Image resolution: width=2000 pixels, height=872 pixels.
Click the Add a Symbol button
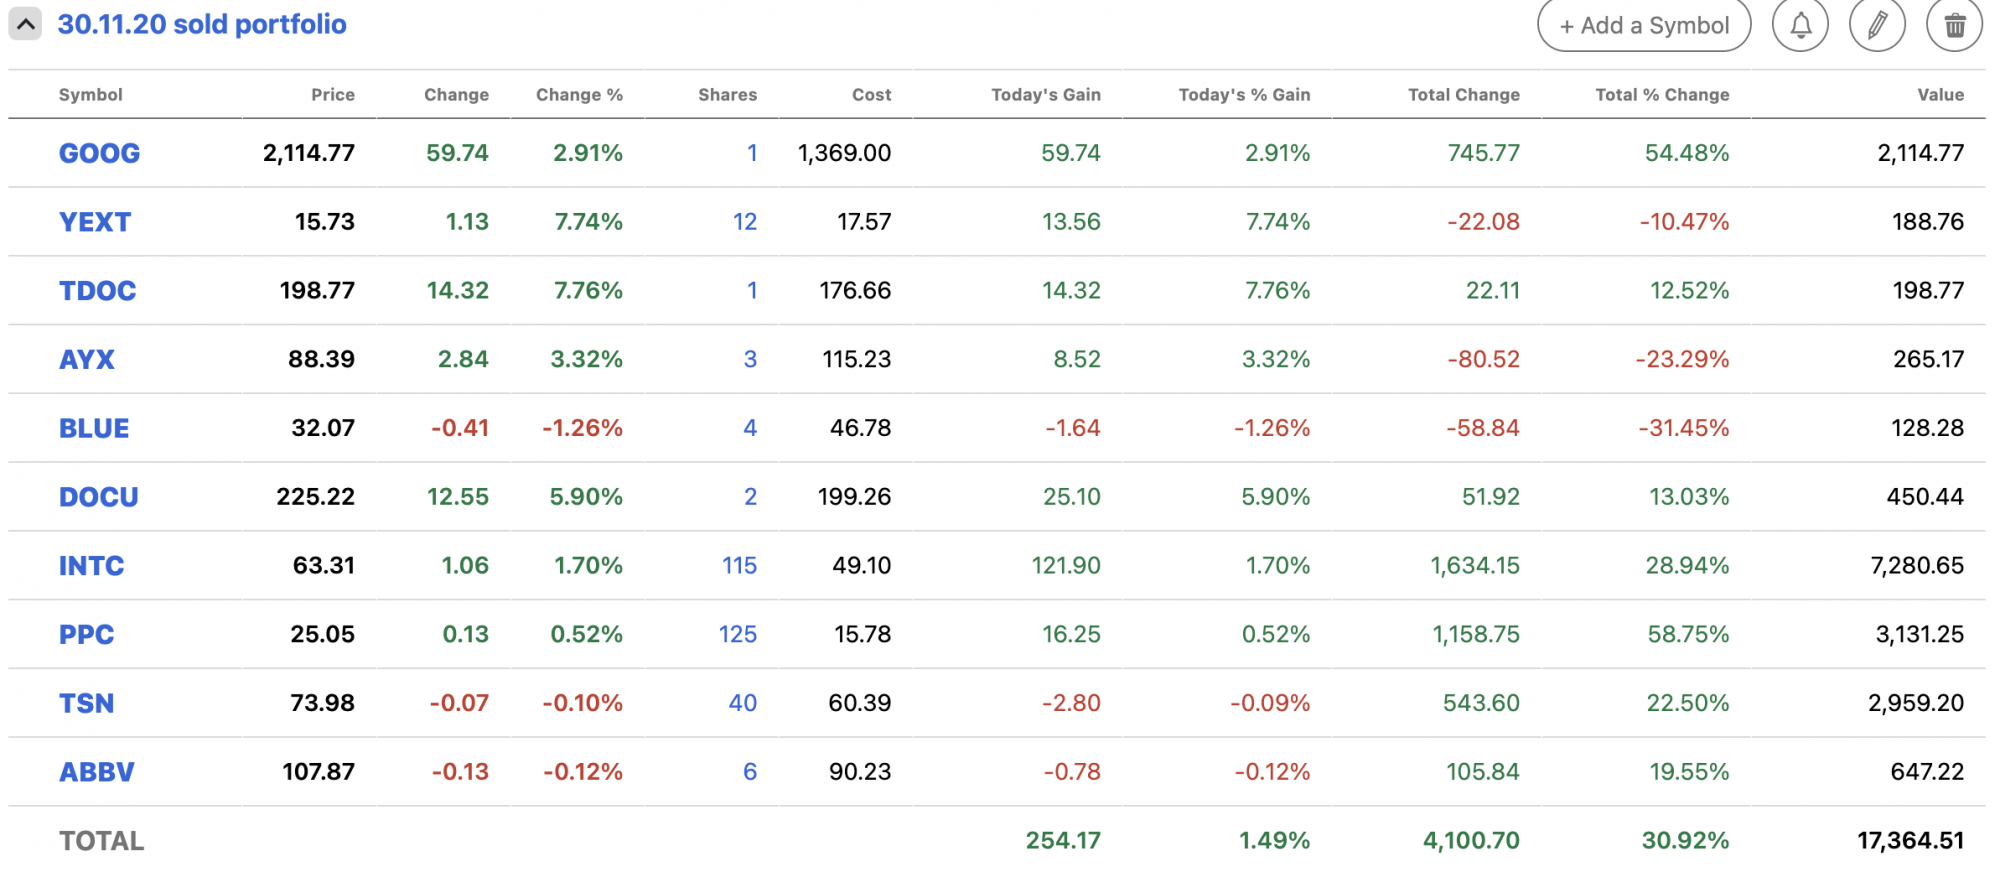point(1643,25)
